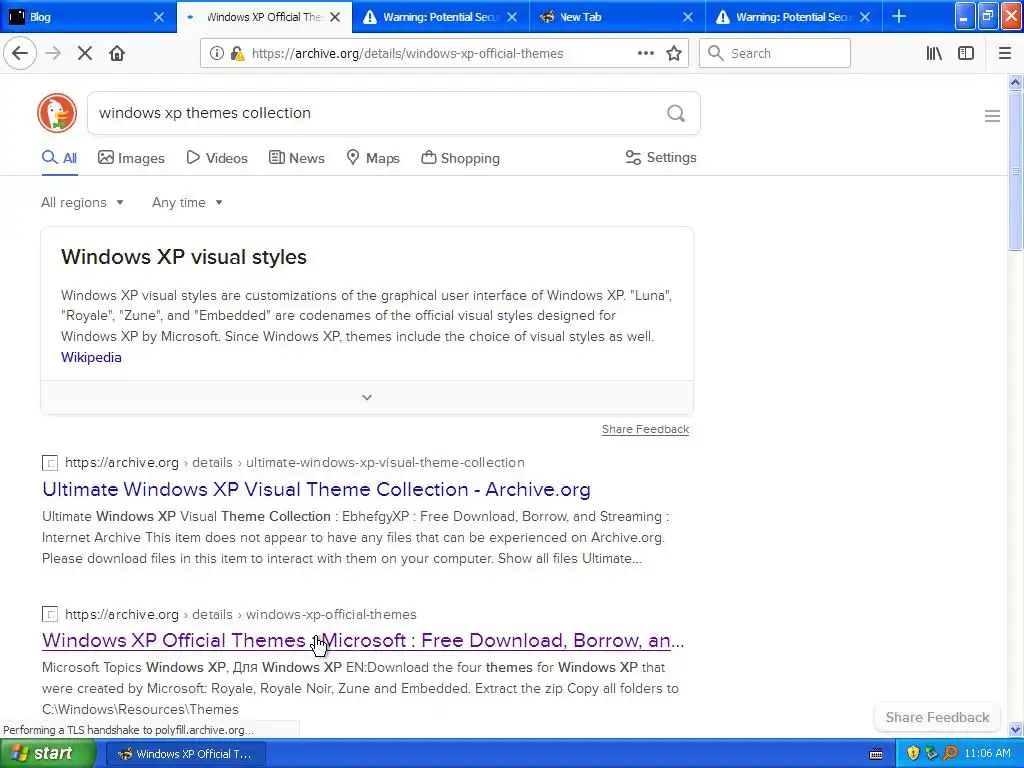Open the Maps search category

(373, 158)
